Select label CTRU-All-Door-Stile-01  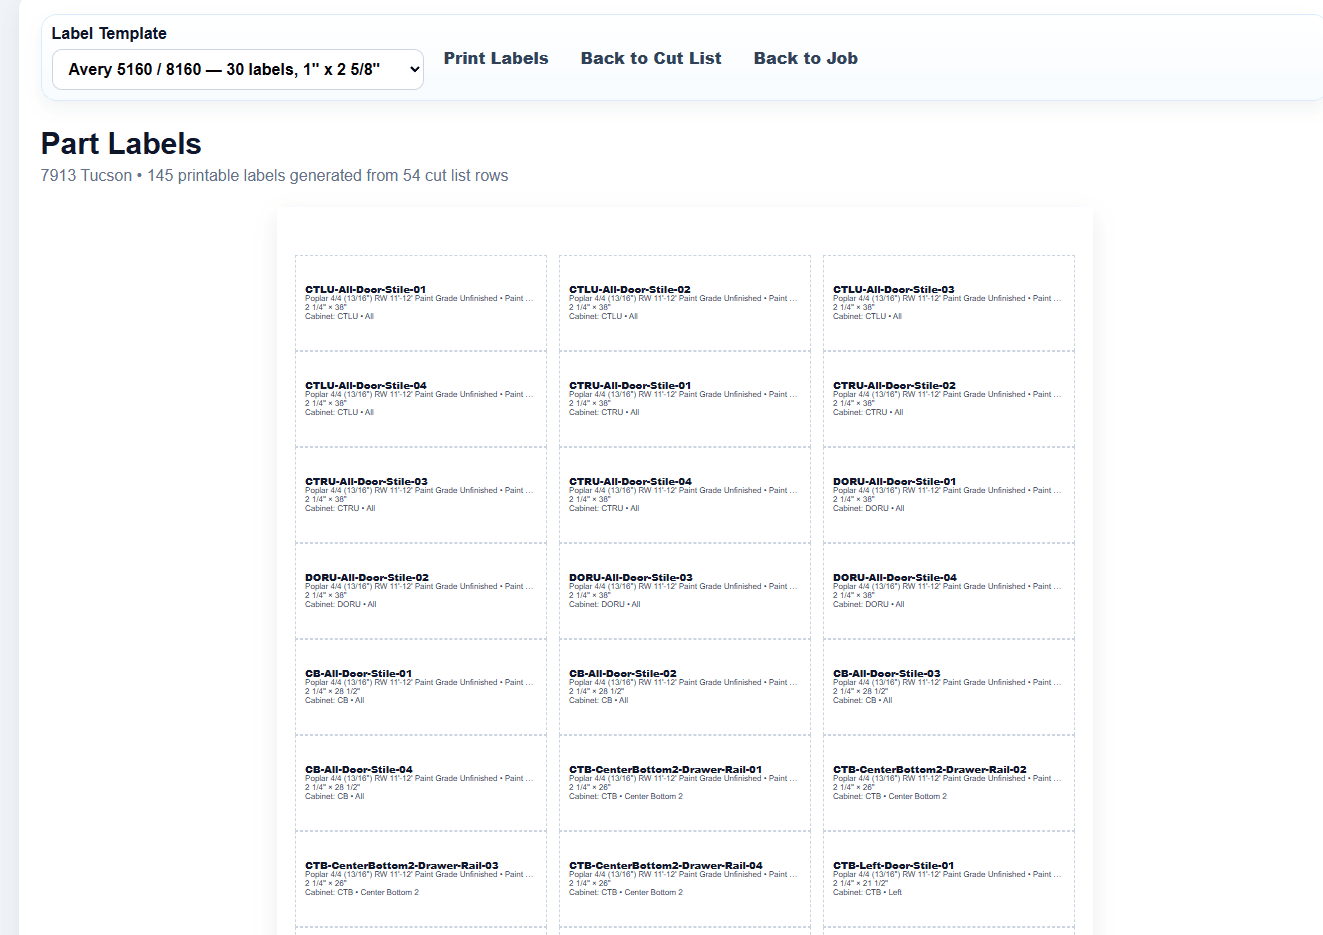(x=685, y=399)
